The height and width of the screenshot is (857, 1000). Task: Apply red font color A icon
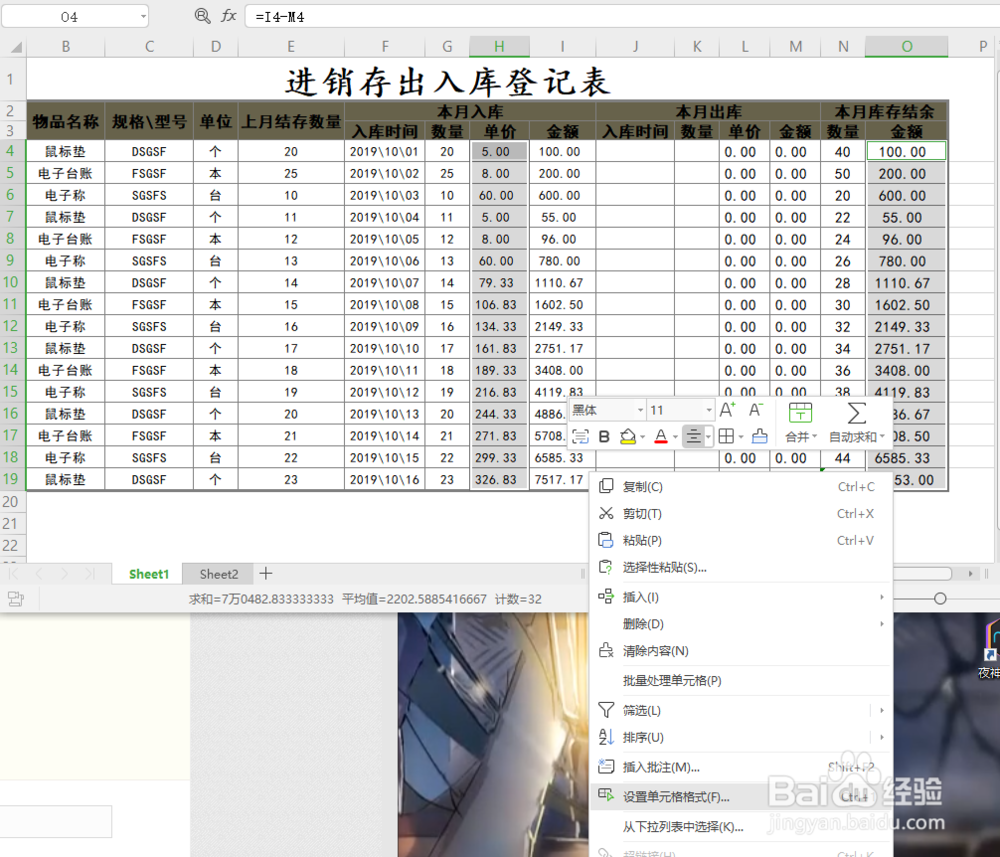coord(661,436)
